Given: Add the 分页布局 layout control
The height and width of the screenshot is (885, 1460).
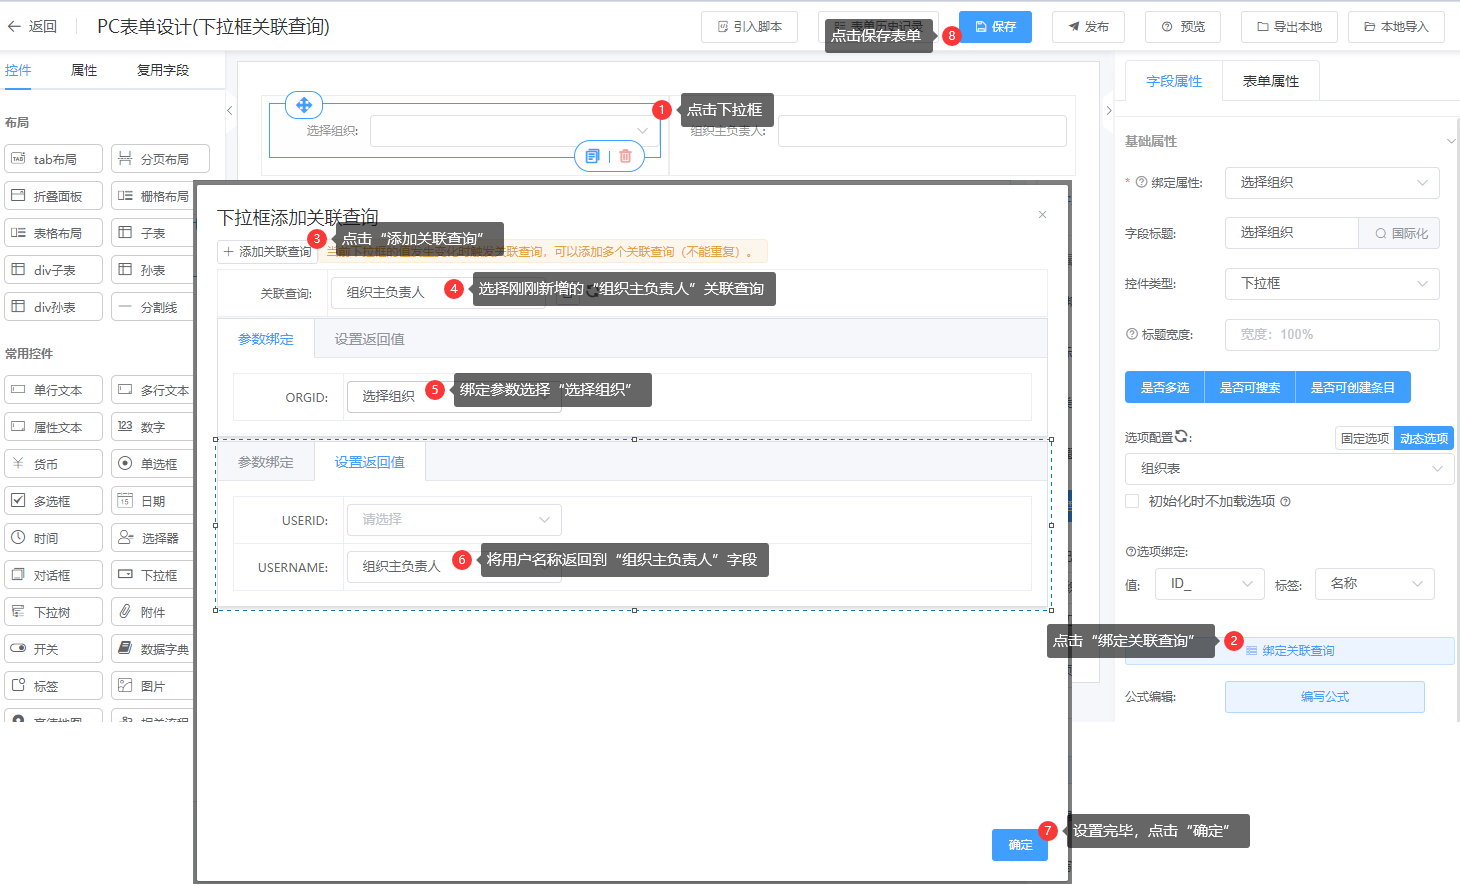Looking at the screenshot, I should coord(160,159).
